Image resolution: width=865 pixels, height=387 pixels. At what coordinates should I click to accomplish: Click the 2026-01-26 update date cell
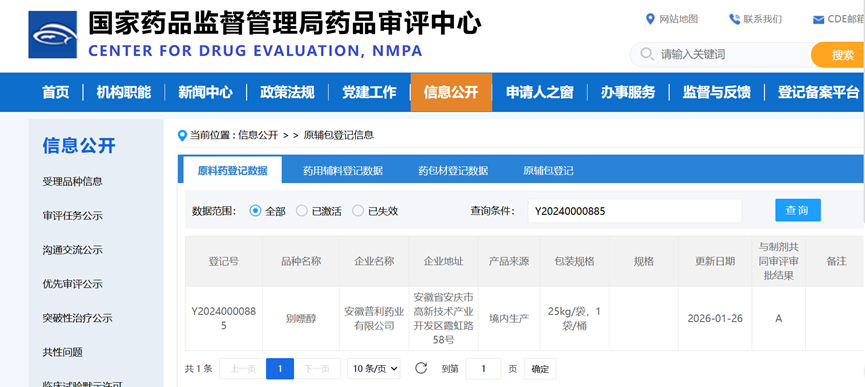point(715,319)
